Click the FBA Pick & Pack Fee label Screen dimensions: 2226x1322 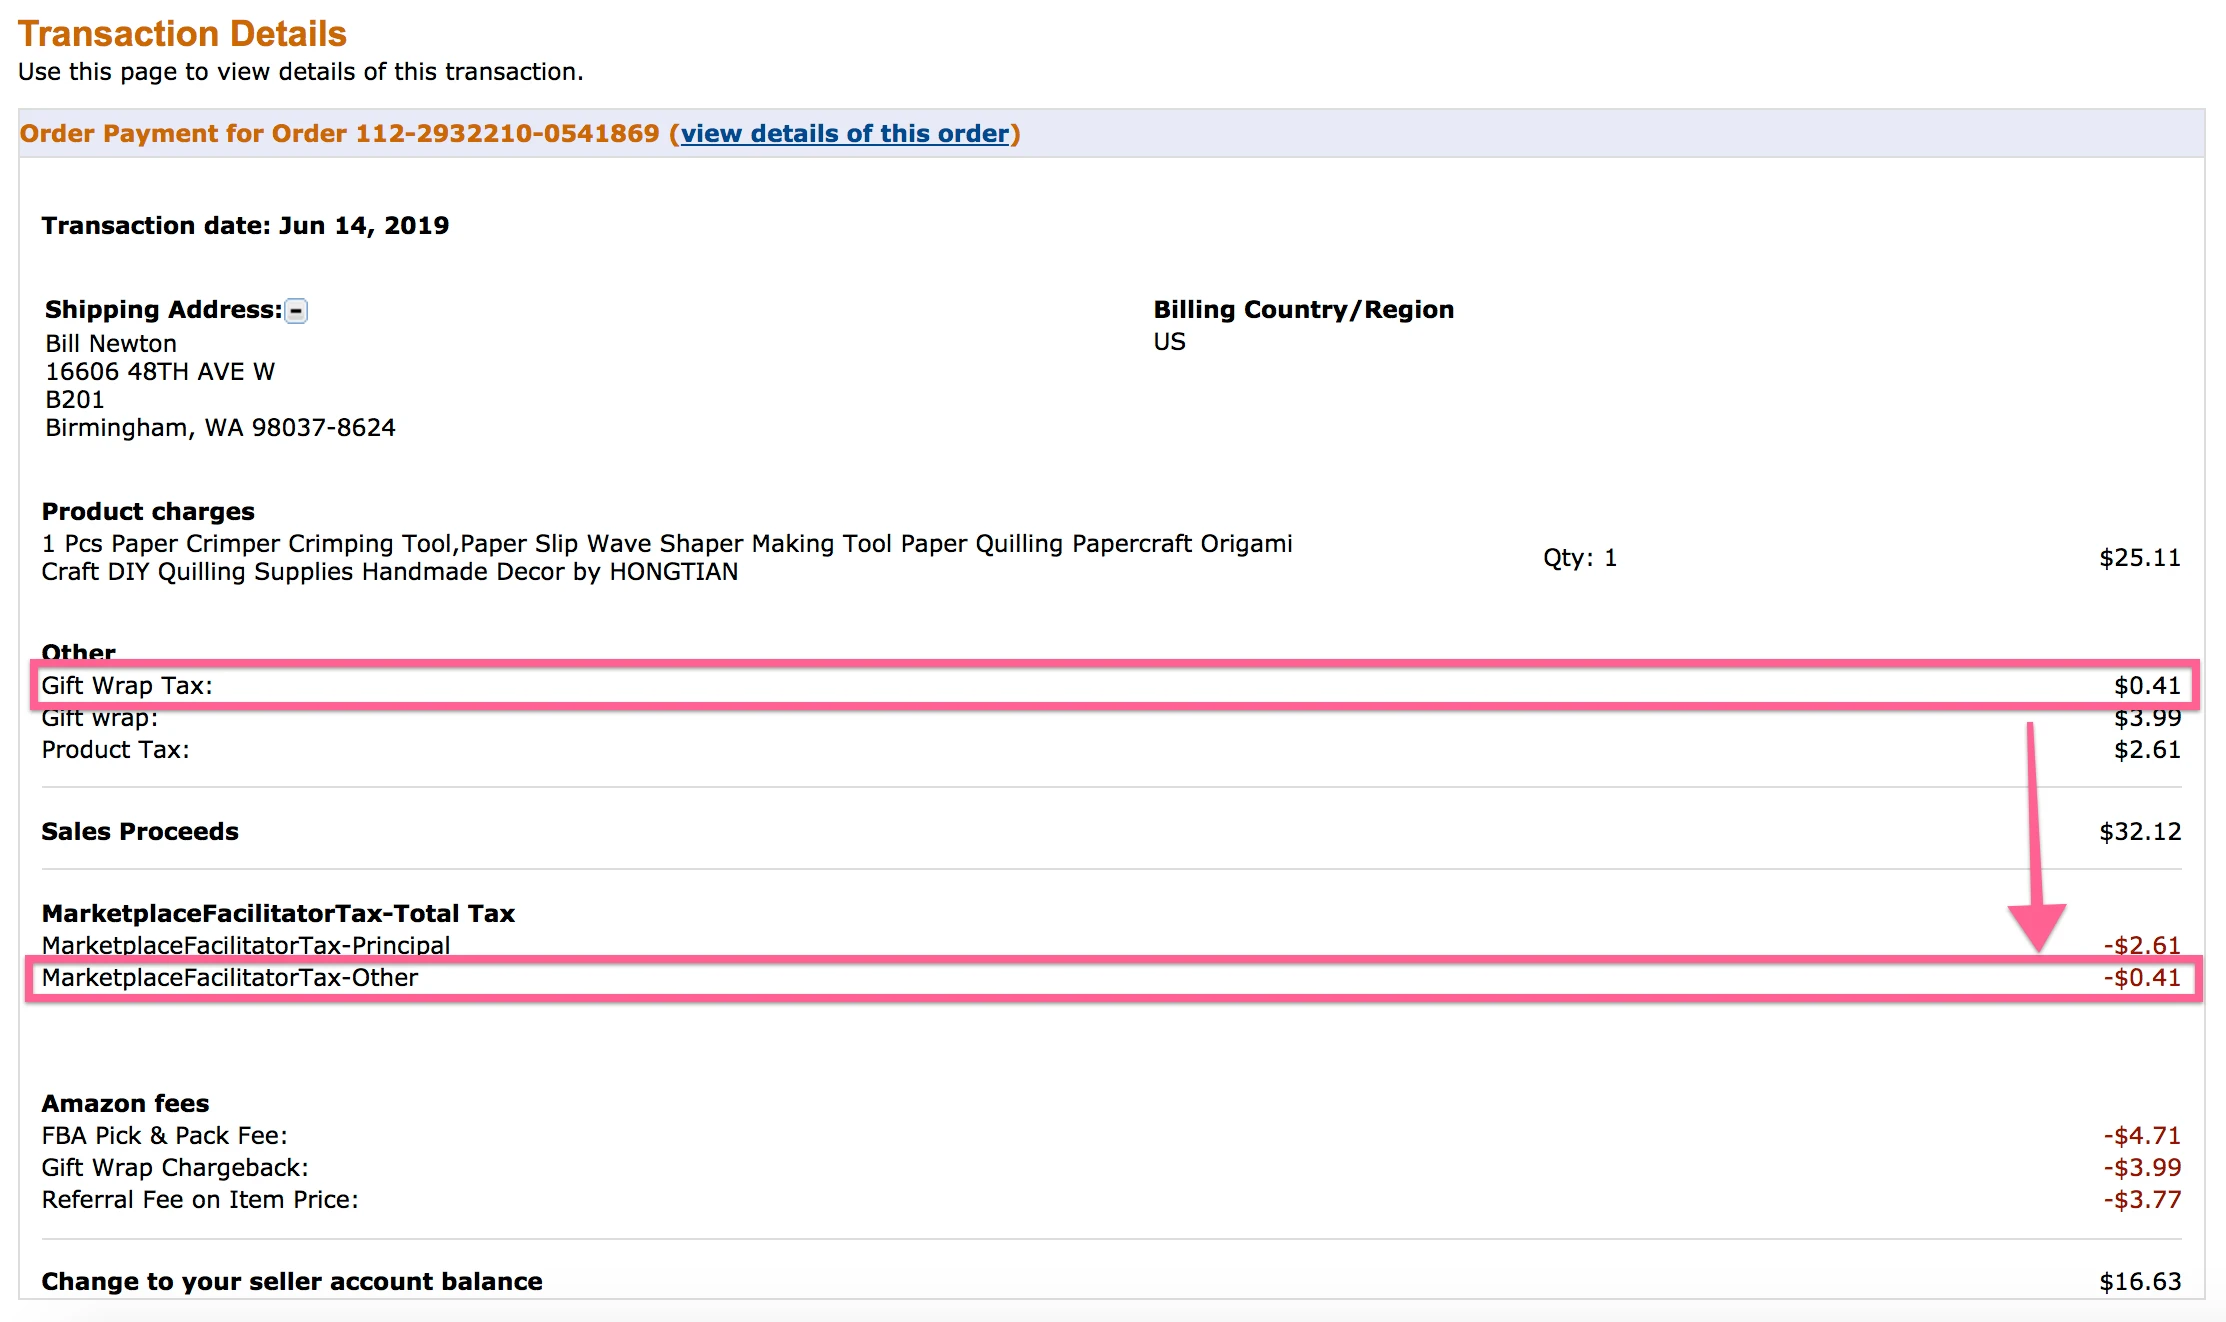coord(164,1136)
